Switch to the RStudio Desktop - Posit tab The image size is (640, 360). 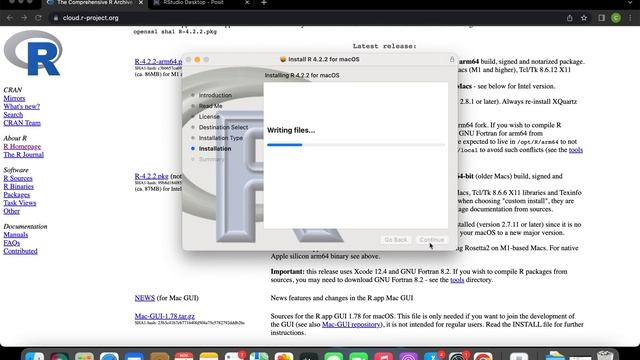coord(193,3)
